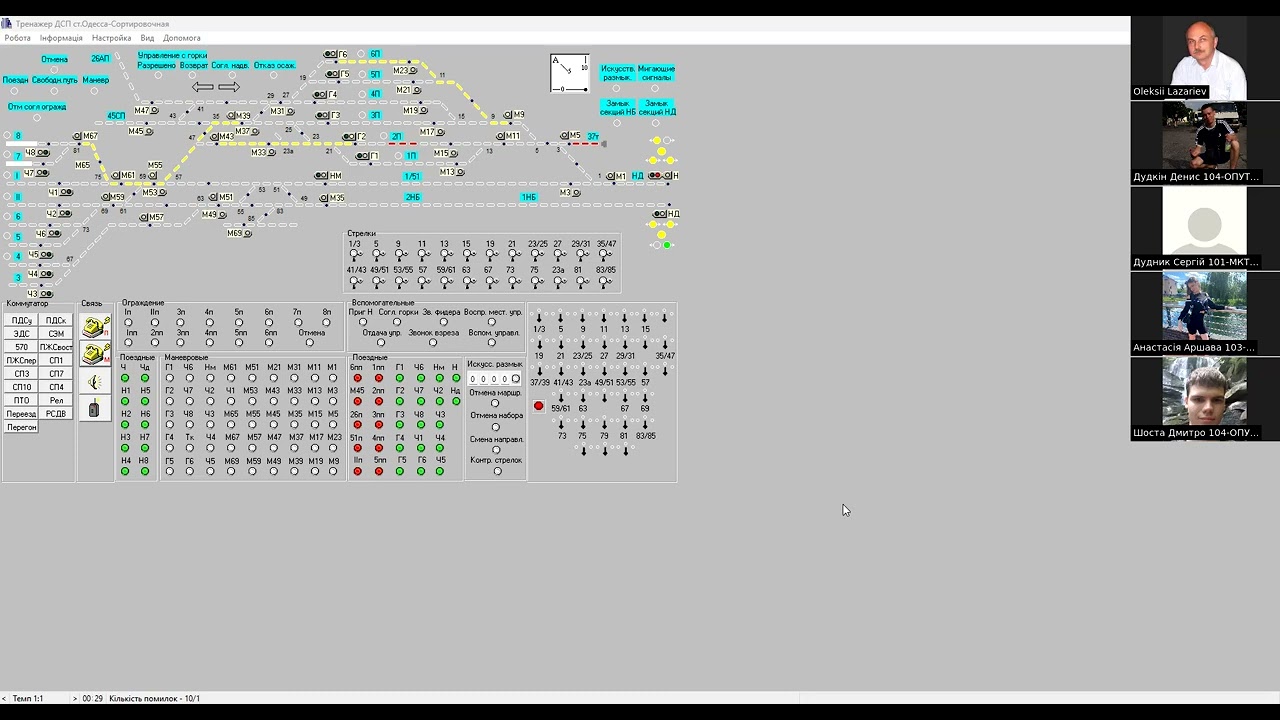
Task: Click the left hollow arrow under Управление с горки
Action: point(203,87)
